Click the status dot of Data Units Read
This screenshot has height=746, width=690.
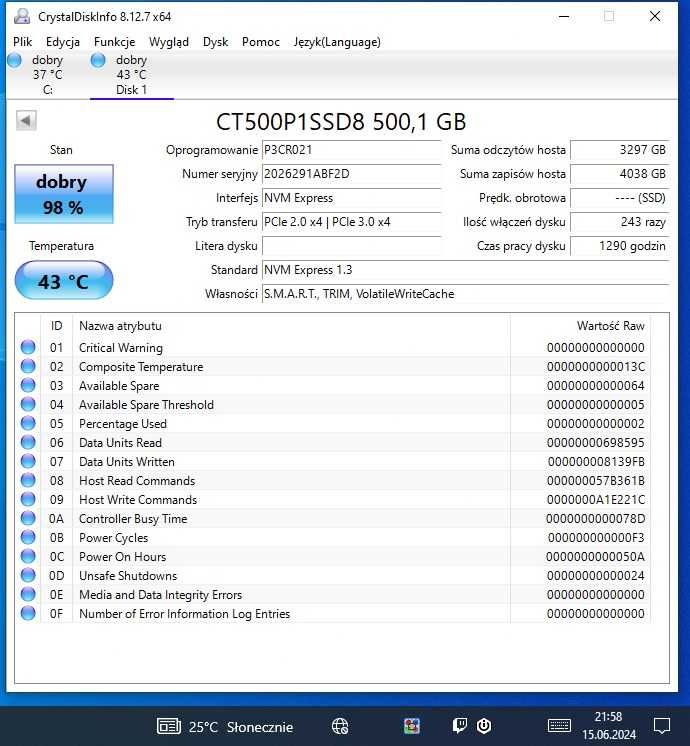(x=28, y=442)
